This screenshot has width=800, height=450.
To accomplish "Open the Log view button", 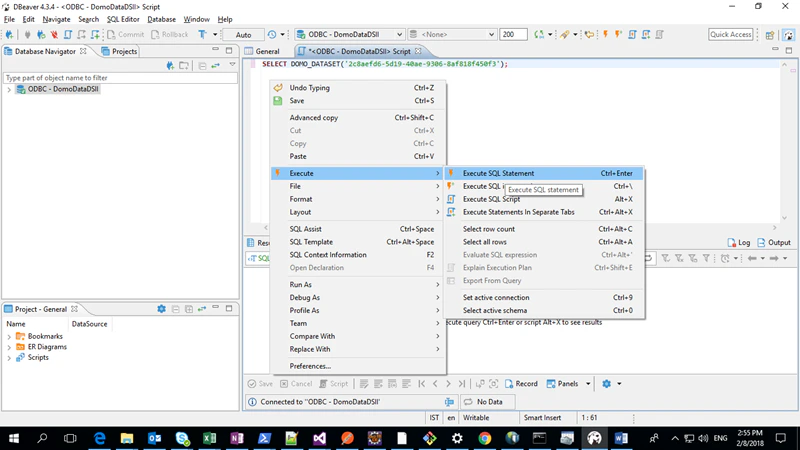I will (739, 243).
